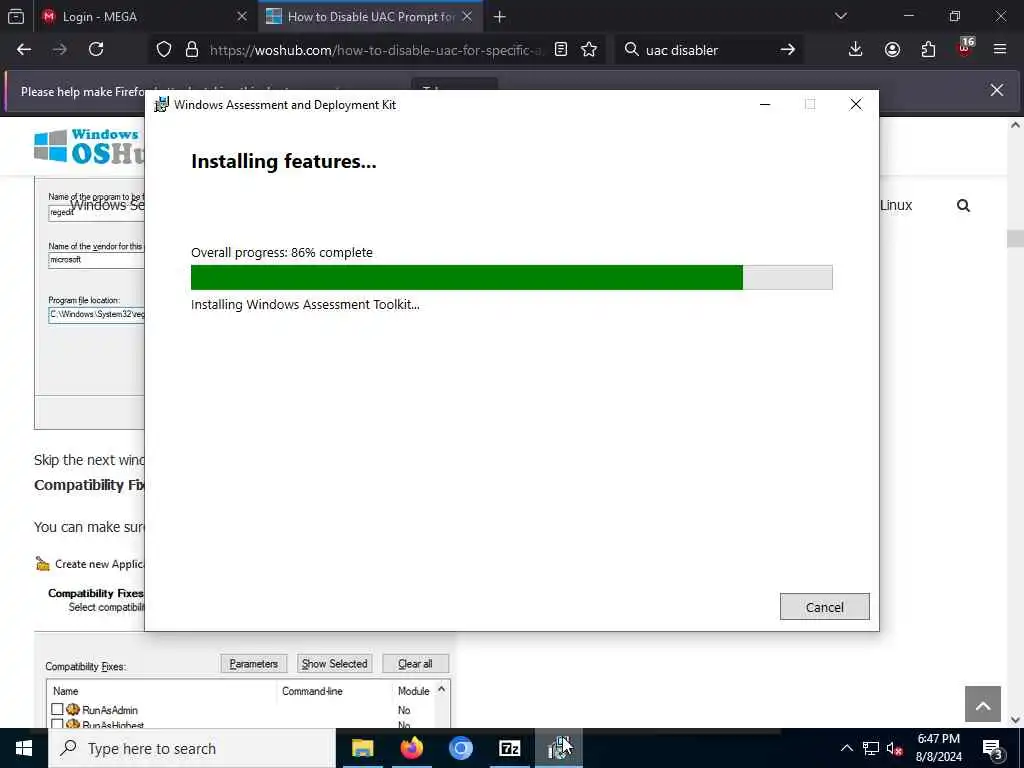Open the uBlock Origin extension with badge 16
The image size is (1024, 768).
965,48
